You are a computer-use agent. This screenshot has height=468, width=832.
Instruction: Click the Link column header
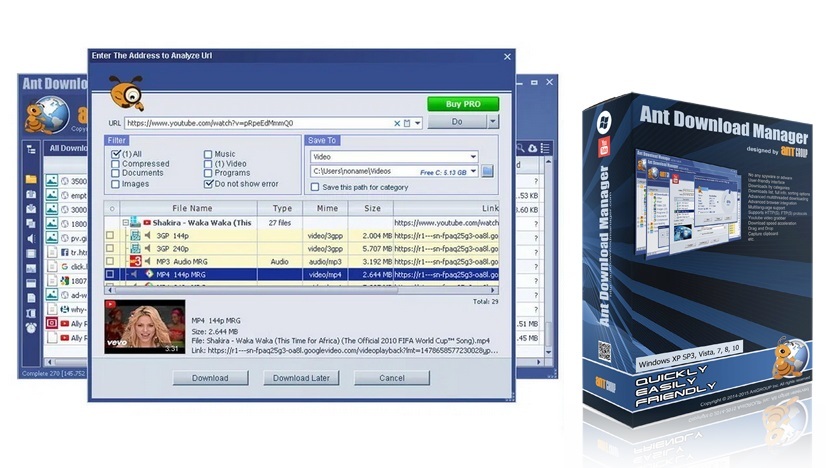[x=447, y=209]
